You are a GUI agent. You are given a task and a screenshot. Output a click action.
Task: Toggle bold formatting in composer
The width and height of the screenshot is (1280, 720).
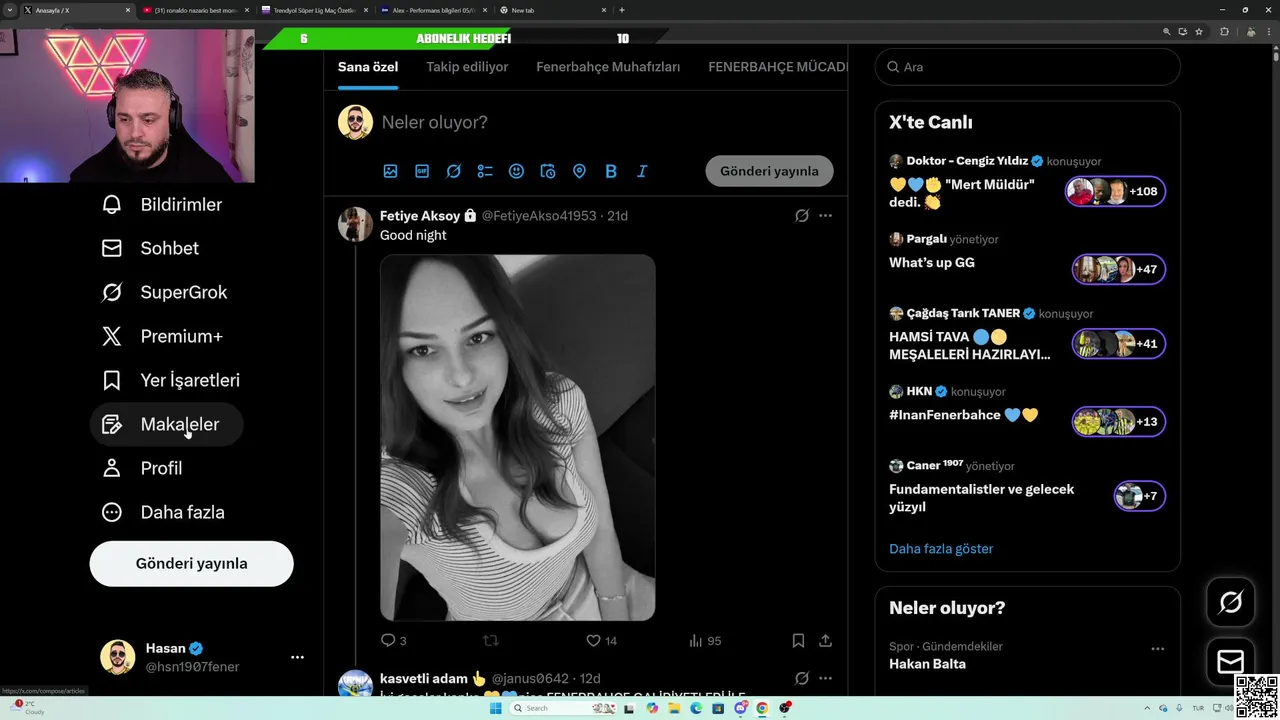point(611,171)
